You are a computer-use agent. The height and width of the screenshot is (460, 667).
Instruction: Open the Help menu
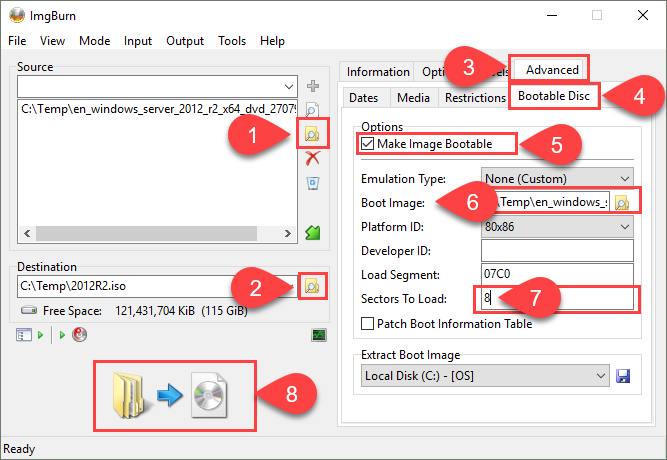coord(272,41)
